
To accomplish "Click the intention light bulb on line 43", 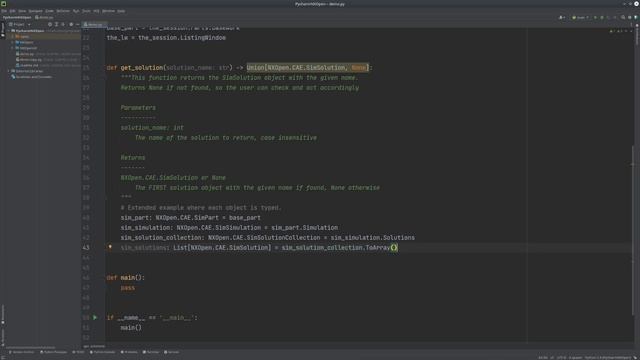I will tap(110, 247).
